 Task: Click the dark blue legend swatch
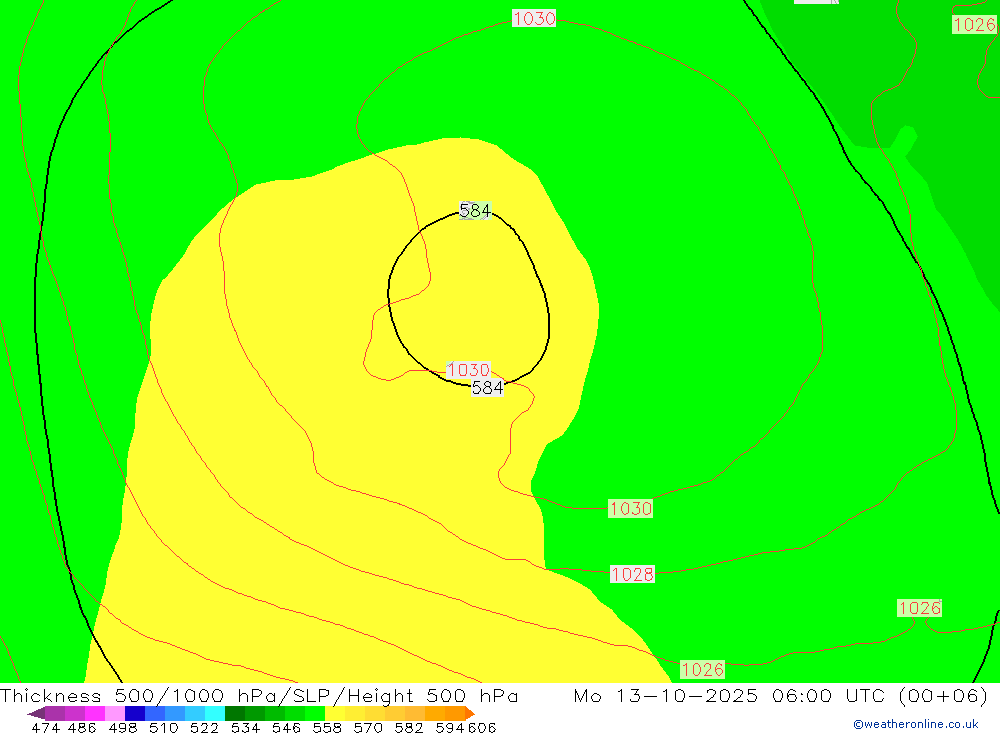pos(135,713)
